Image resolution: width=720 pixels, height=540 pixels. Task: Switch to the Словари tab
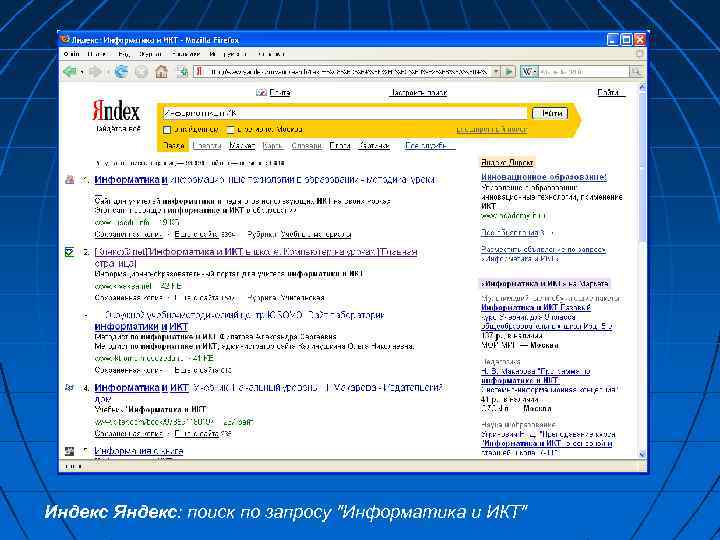click(306, 146)
